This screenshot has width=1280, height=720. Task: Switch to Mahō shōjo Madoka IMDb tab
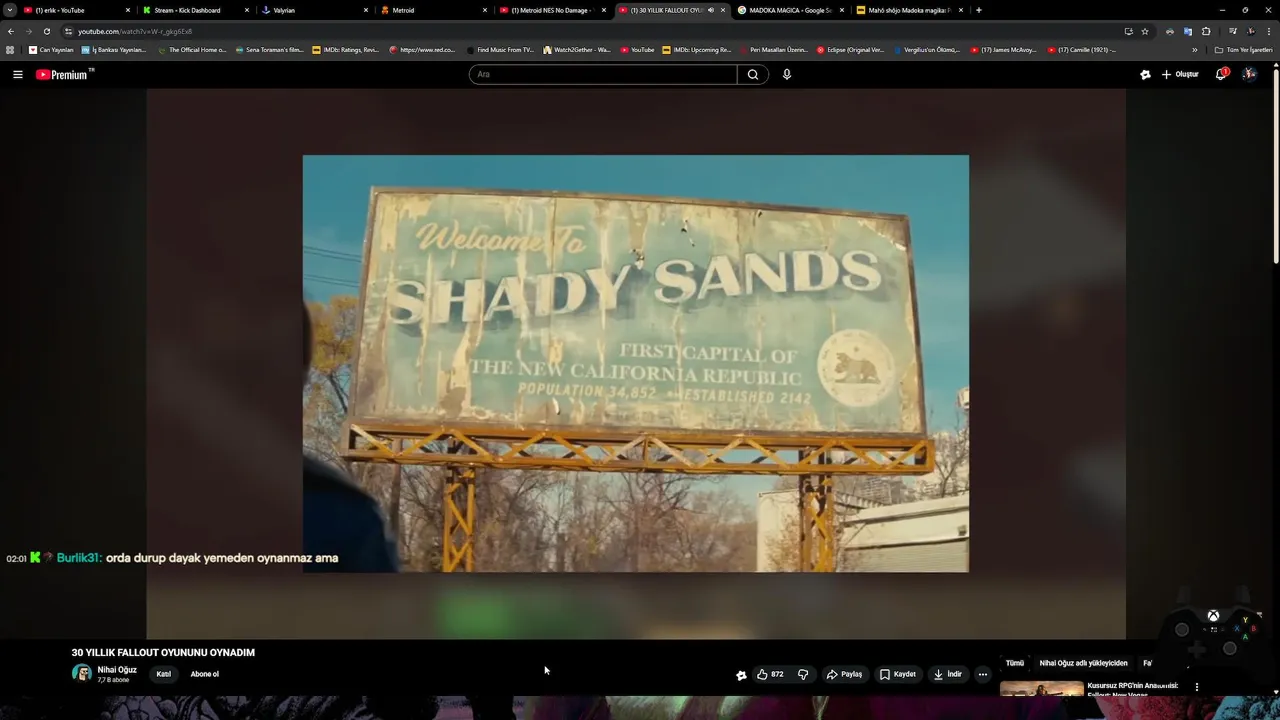(908, 10)
